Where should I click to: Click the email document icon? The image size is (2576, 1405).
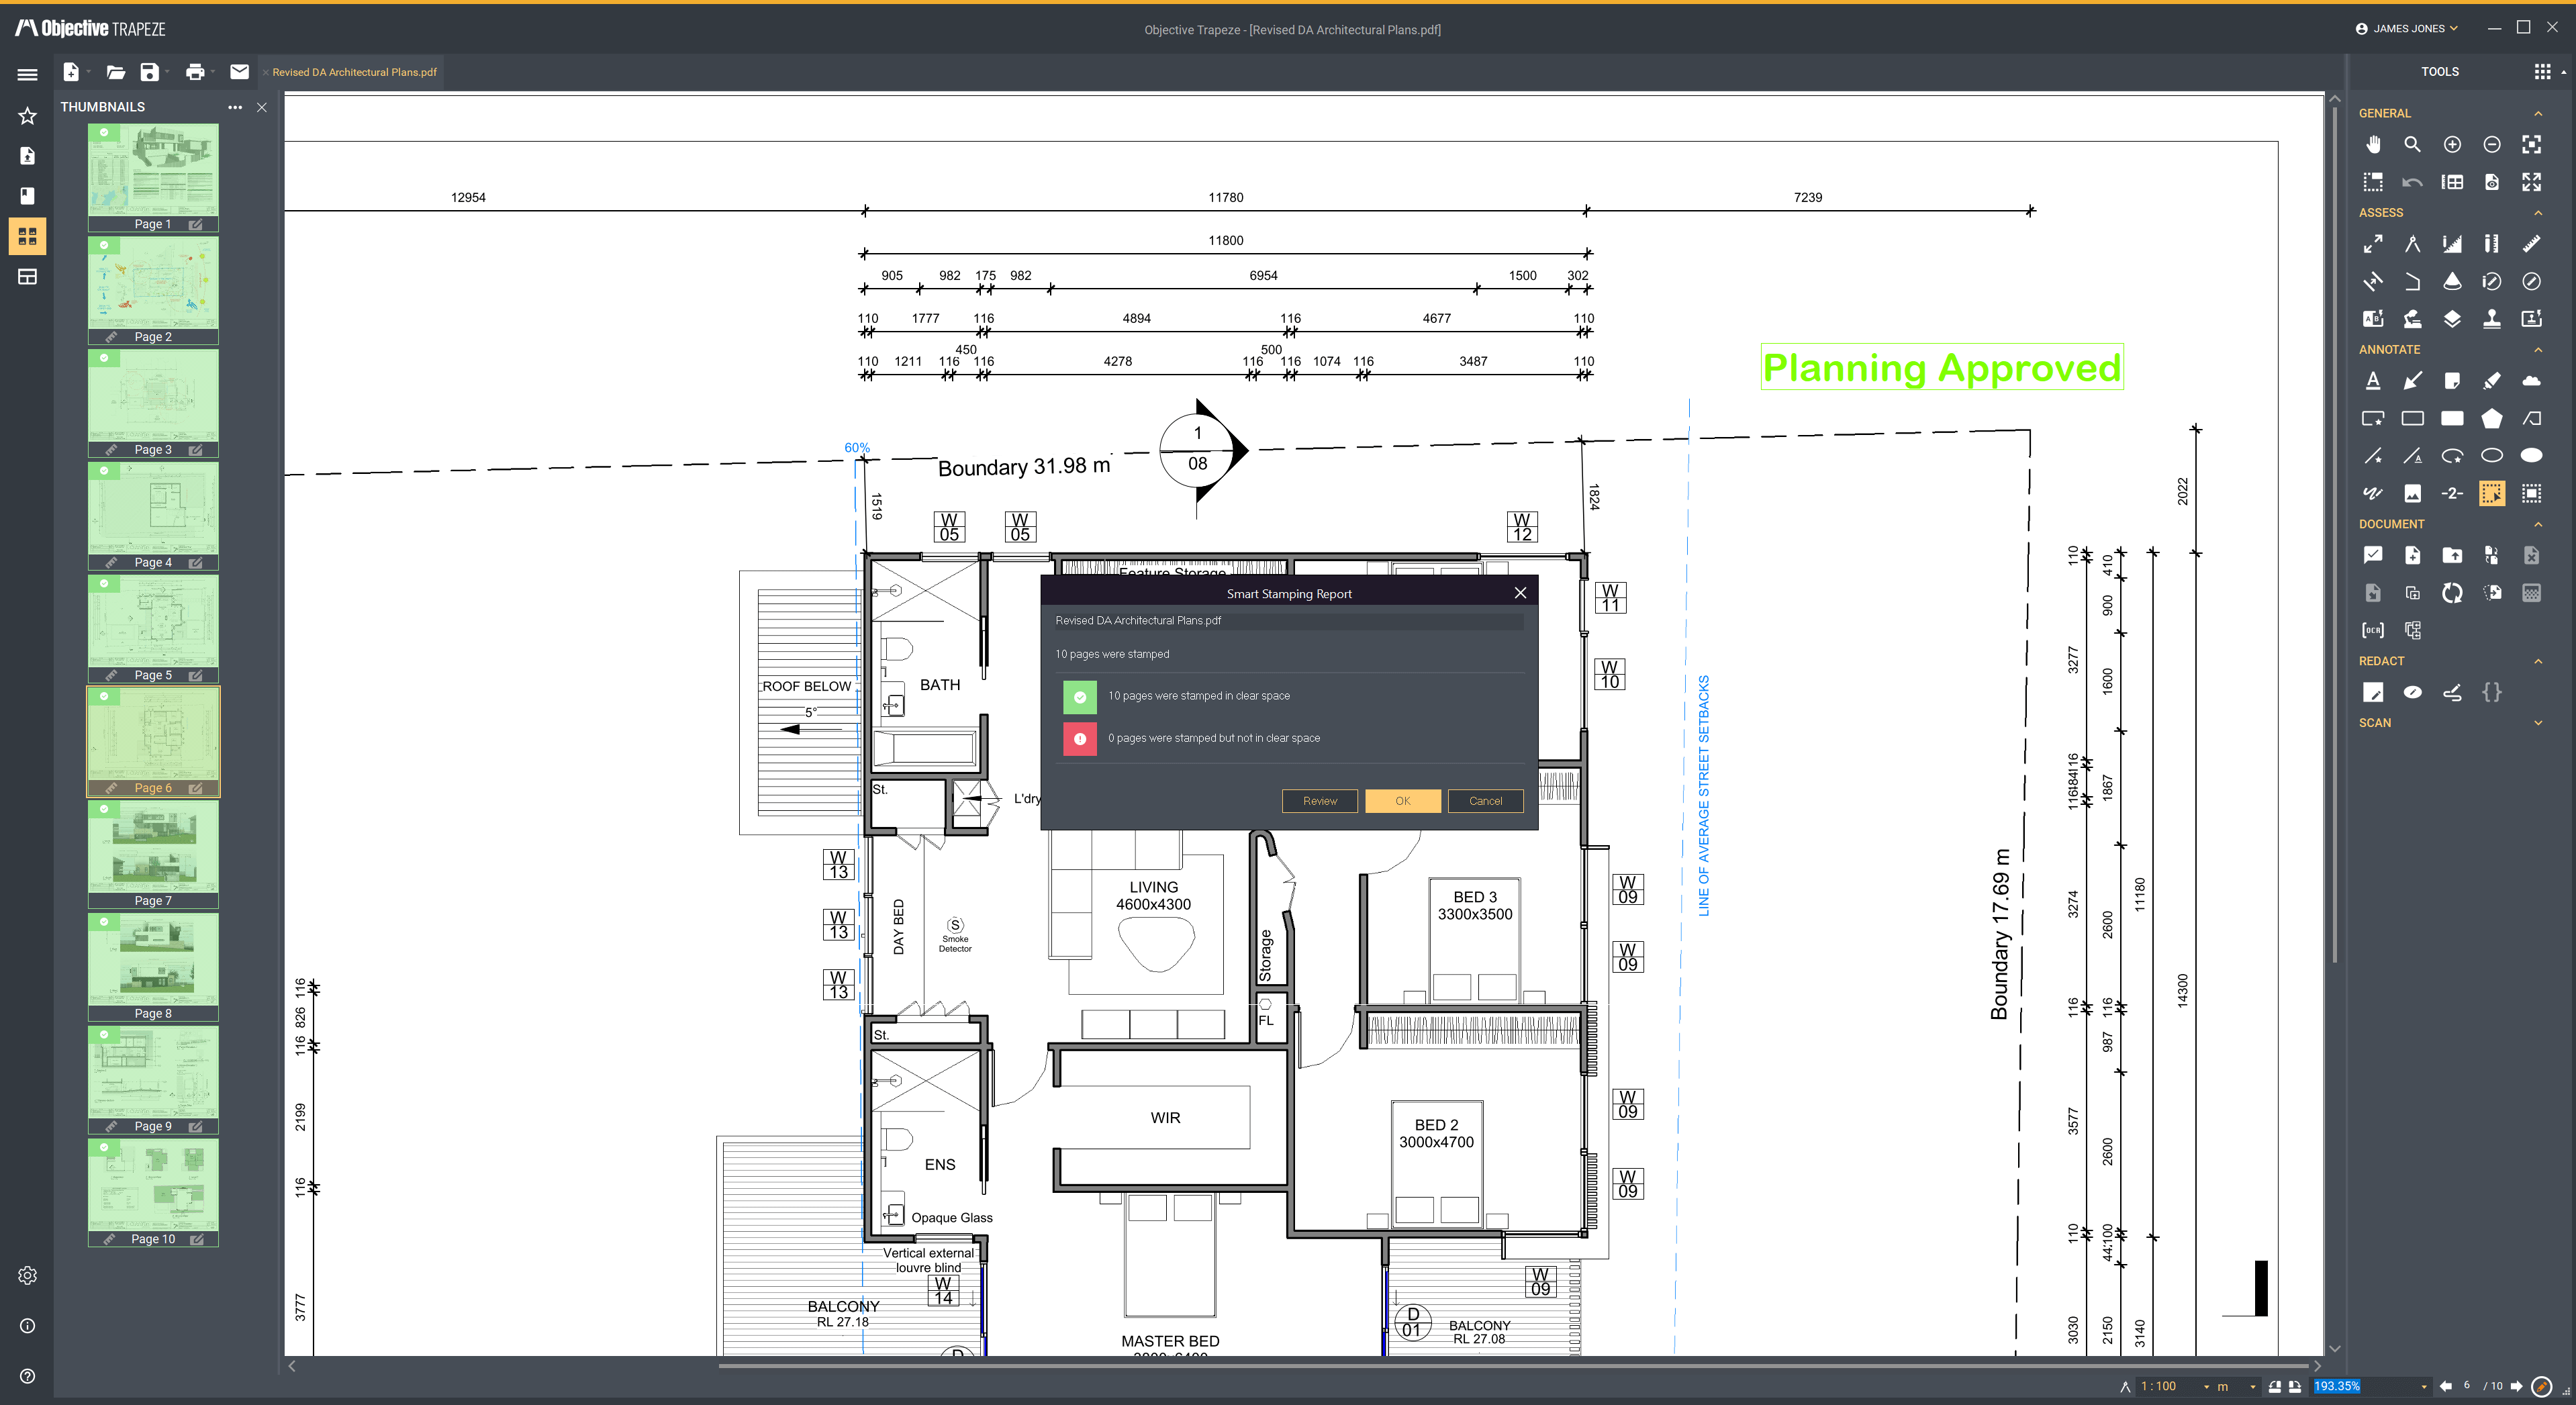(239, 72)
